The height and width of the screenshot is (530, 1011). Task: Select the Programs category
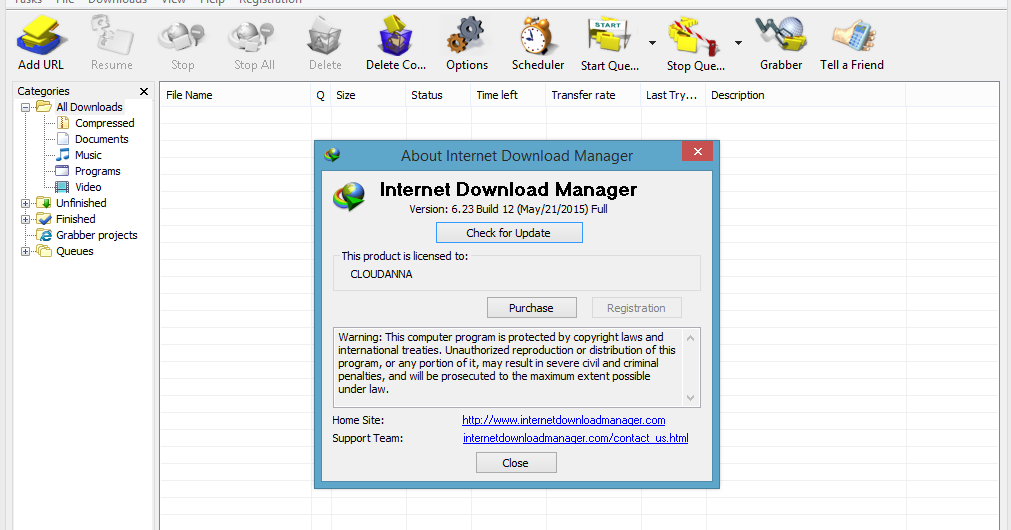(97, 172)
